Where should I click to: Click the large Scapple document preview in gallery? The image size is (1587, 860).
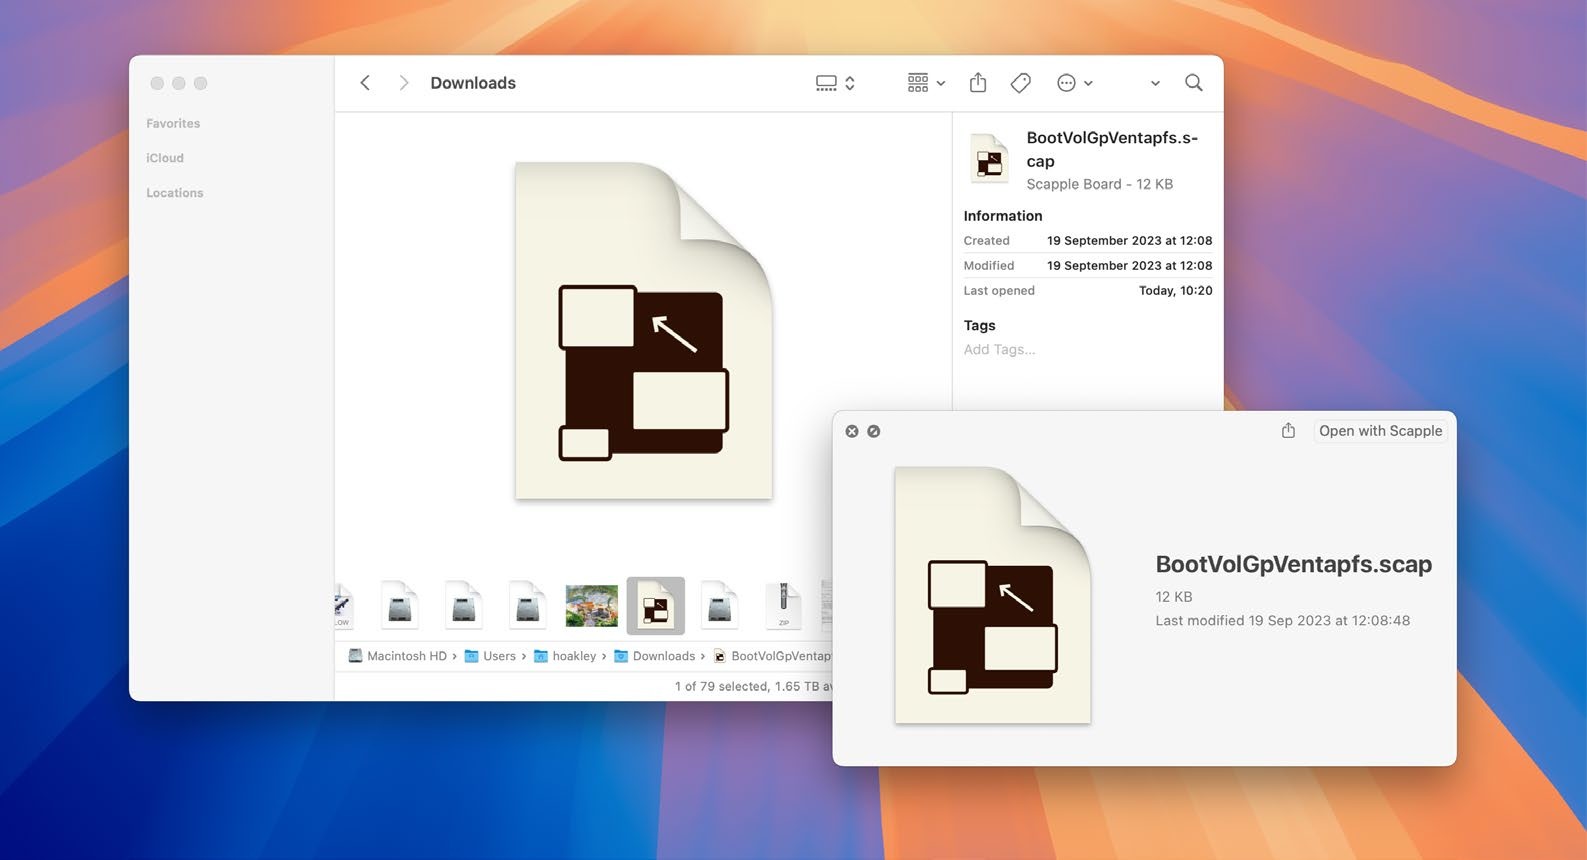644,330
